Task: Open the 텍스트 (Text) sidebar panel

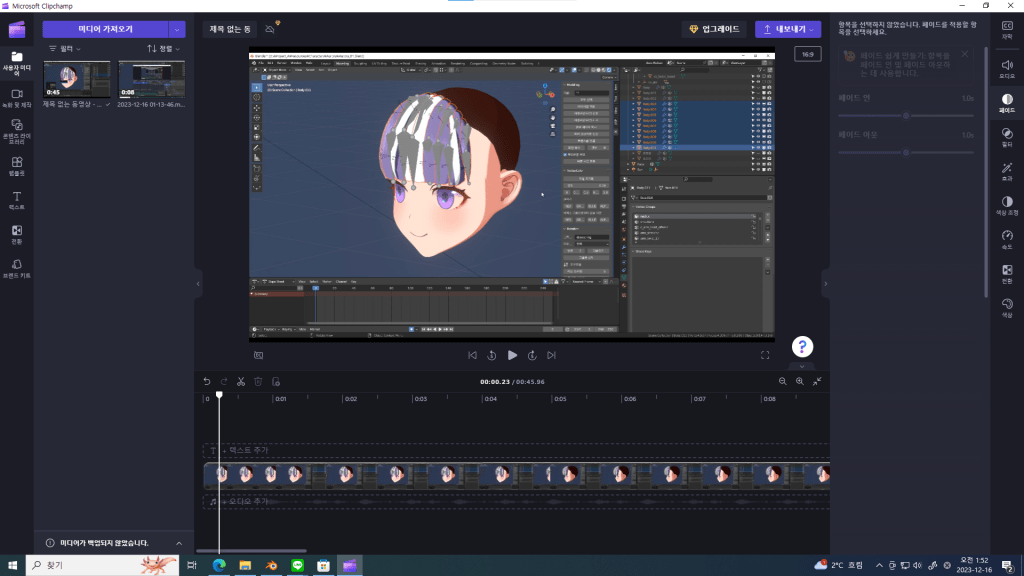Action: coord(16,199)
